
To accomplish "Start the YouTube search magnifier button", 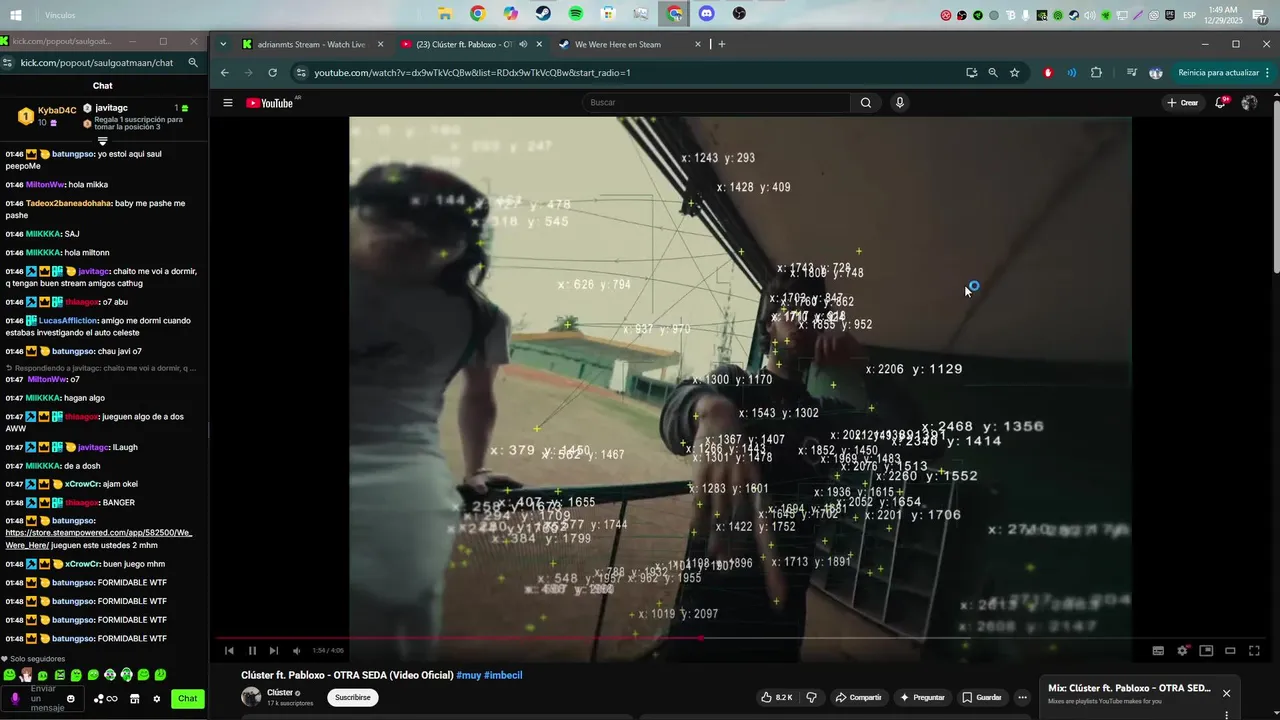I will click(866, 102).
